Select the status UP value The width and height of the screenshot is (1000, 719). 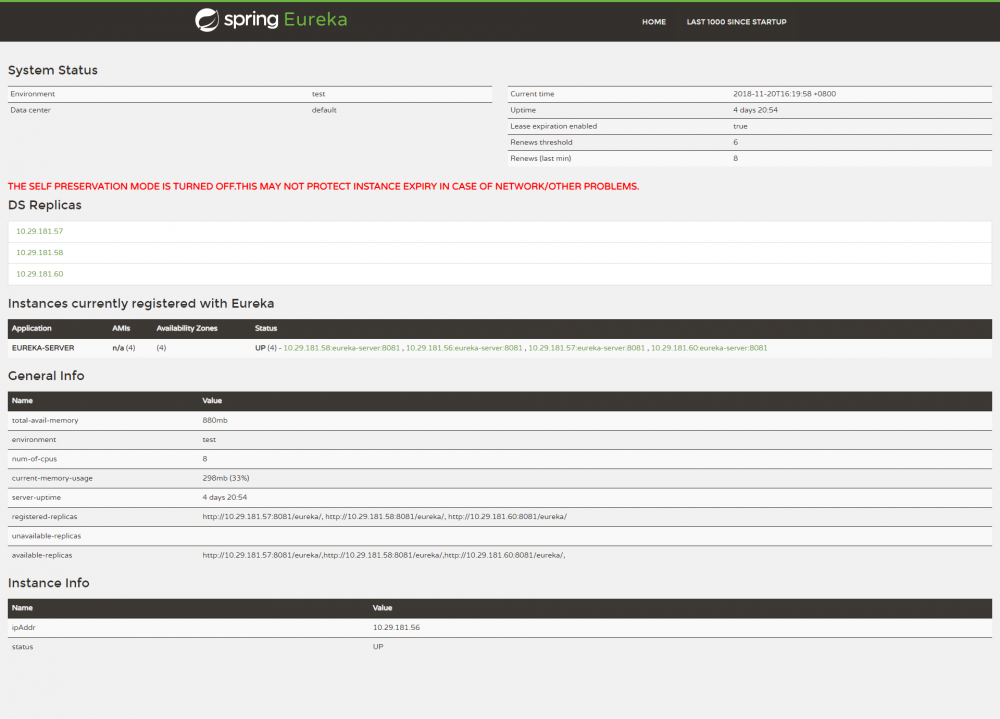pos(378,646)
